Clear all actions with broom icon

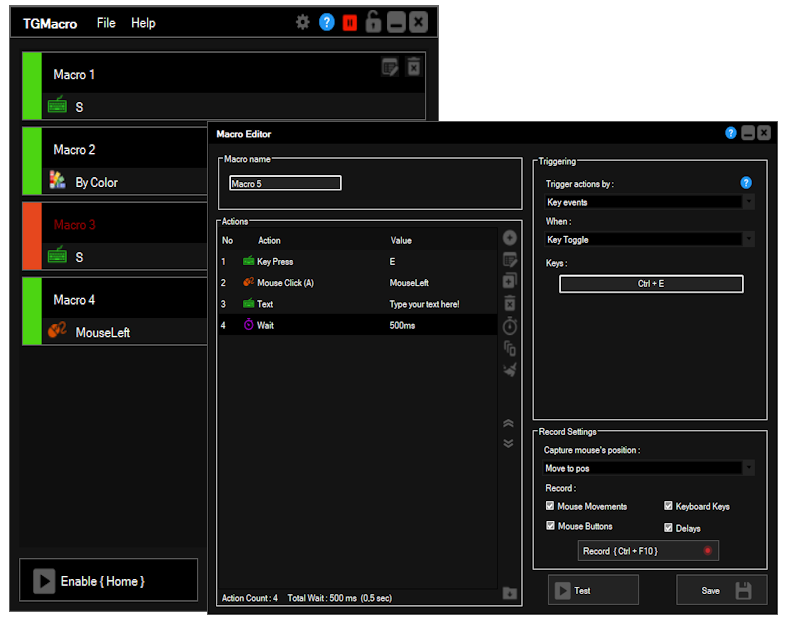pos(510,370)
